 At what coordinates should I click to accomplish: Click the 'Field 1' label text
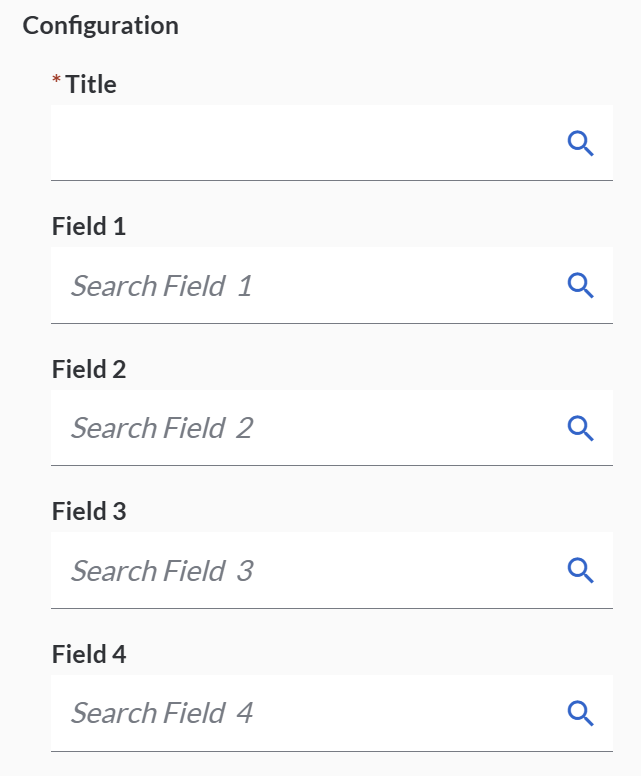(x=89, y=227)
